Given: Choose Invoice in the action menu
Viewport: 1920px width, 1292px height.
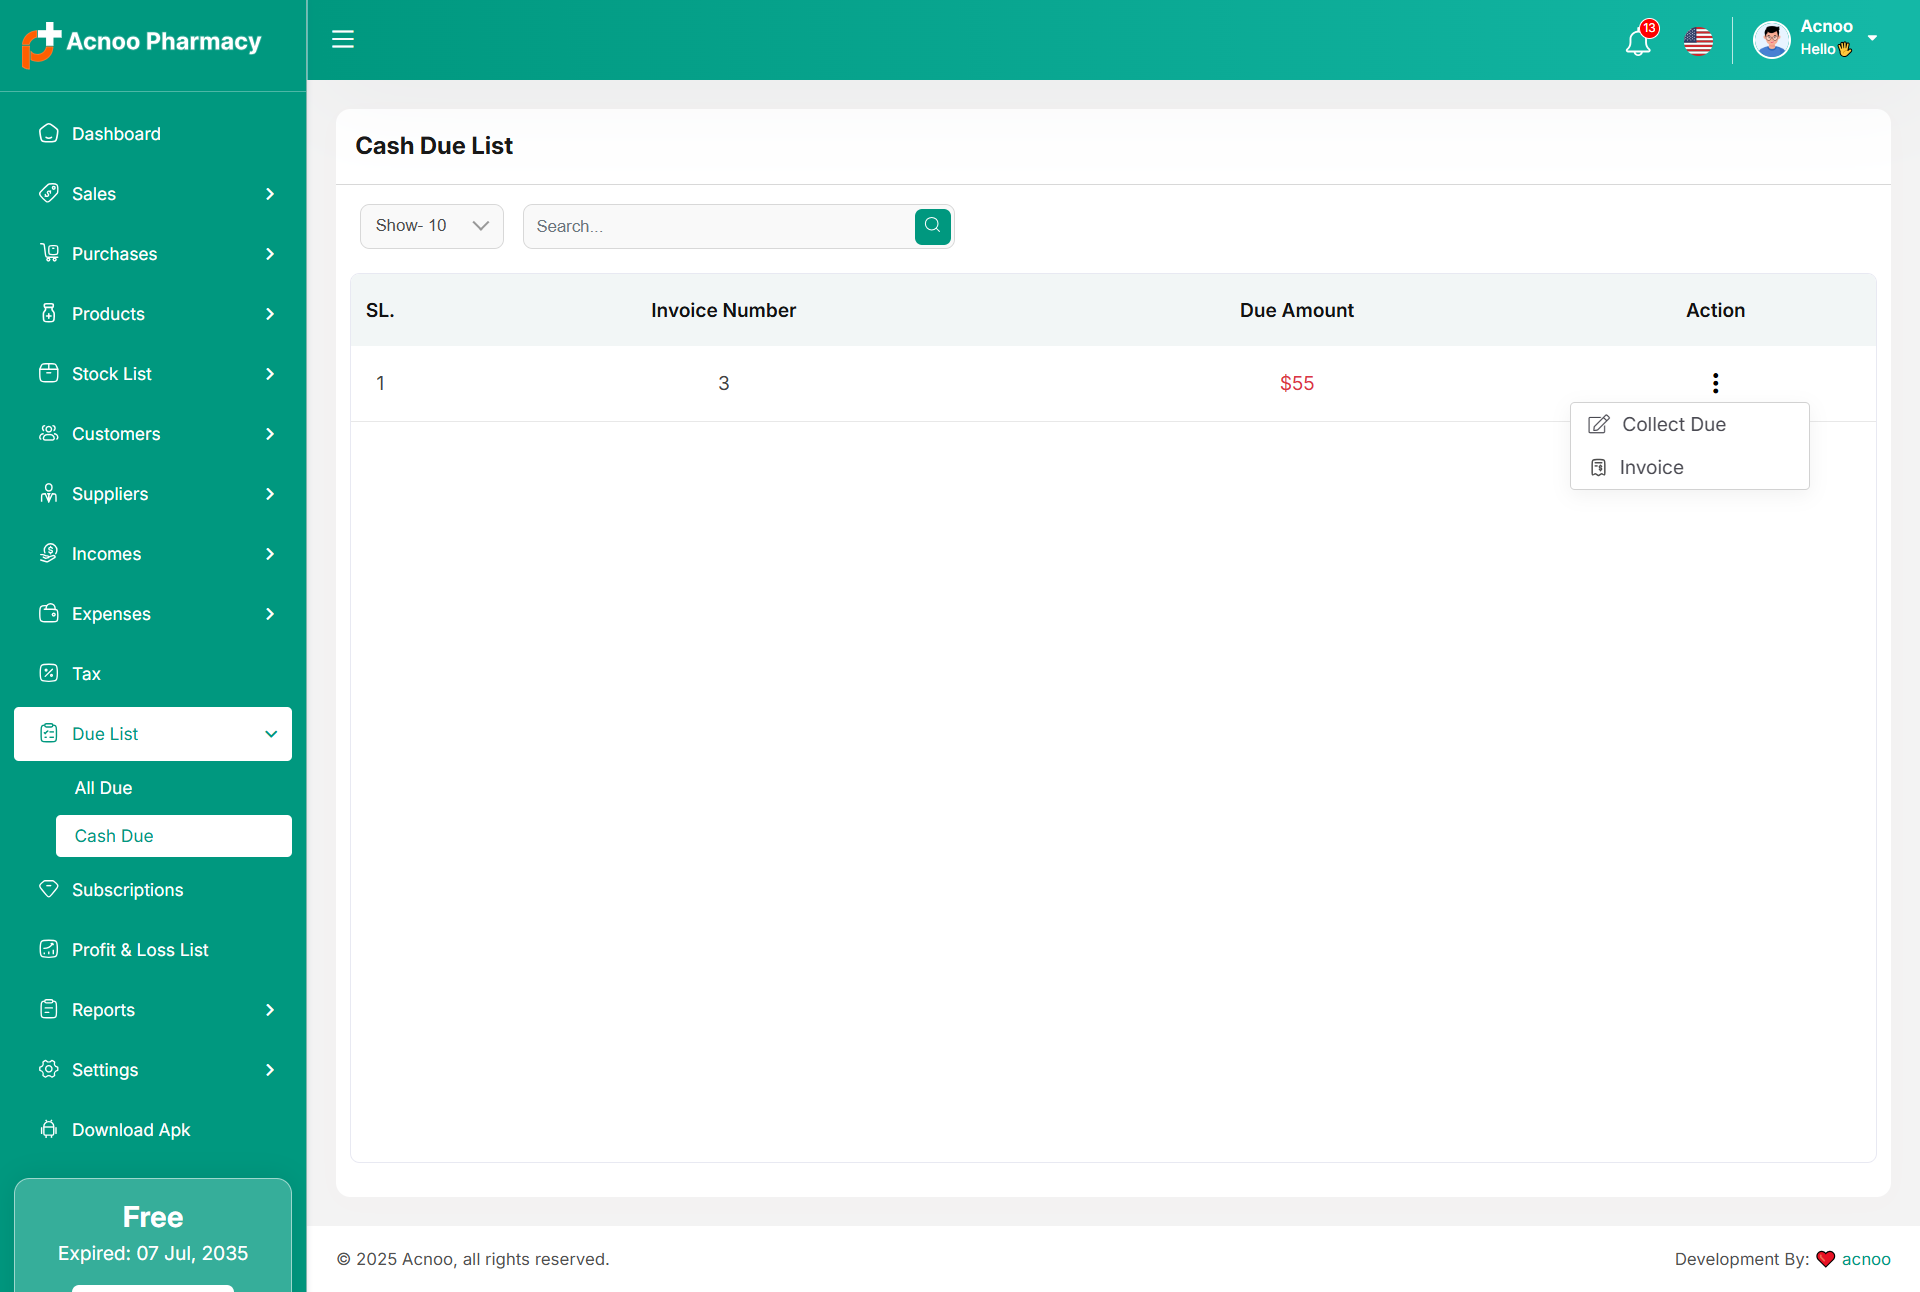Looking at the screenshot, I should (x=1651, y=468).
